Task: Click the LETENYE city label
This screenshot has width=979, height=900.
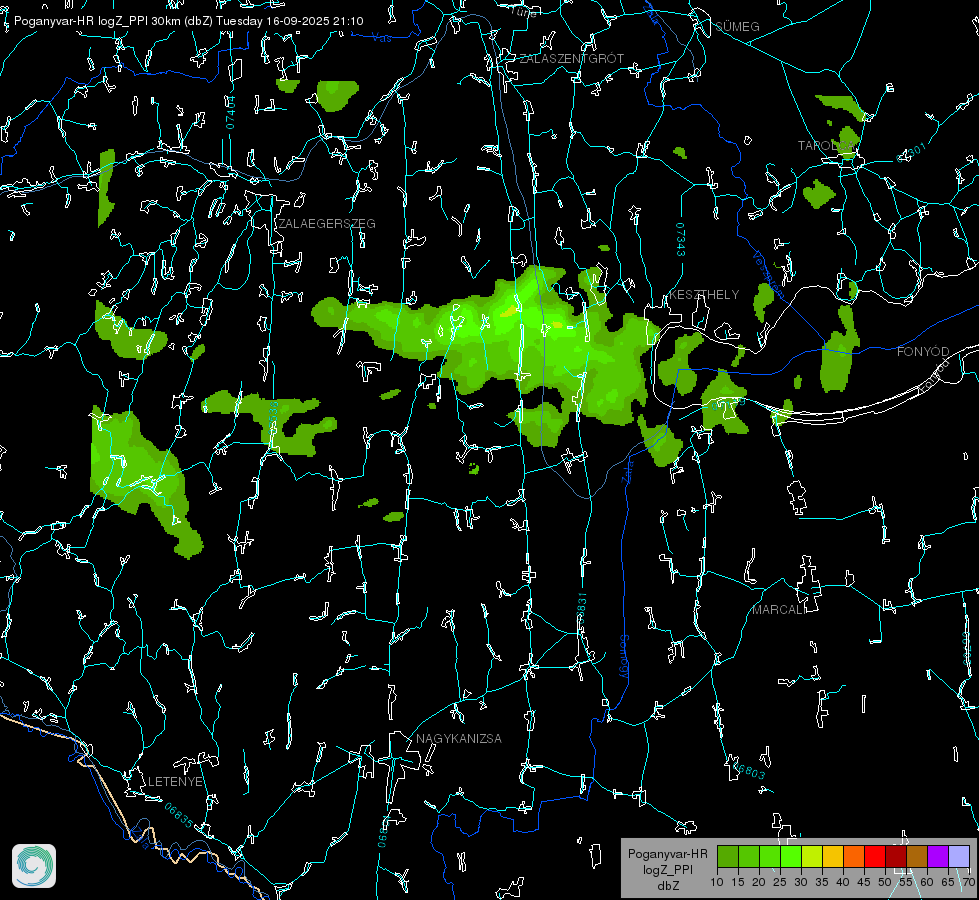Action: [175, 782]
